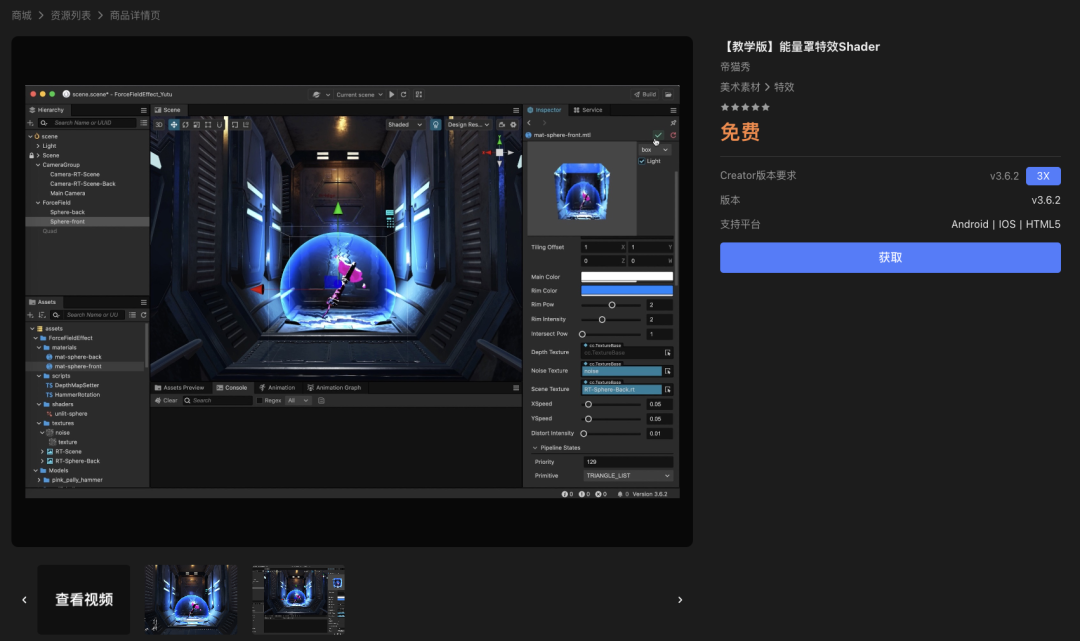Click the Hierarchy search name field
This screenshot has height=641, width=1080.
87,123
